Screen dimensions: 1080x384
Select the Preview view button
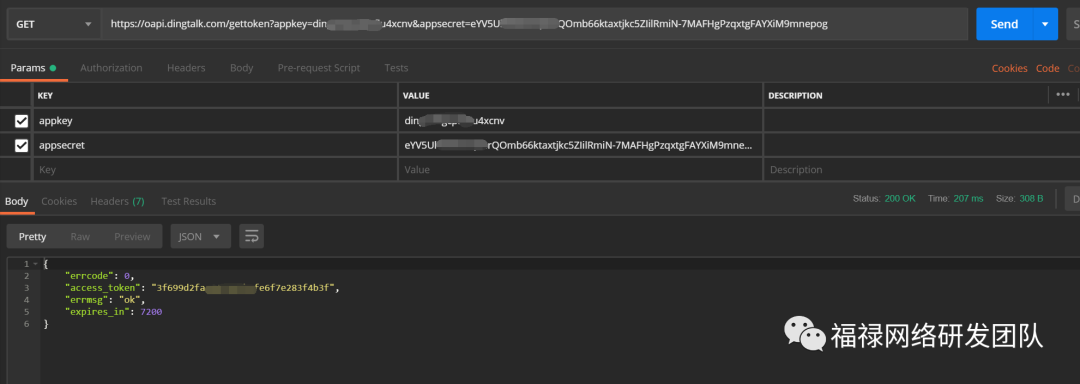point(132,236)
